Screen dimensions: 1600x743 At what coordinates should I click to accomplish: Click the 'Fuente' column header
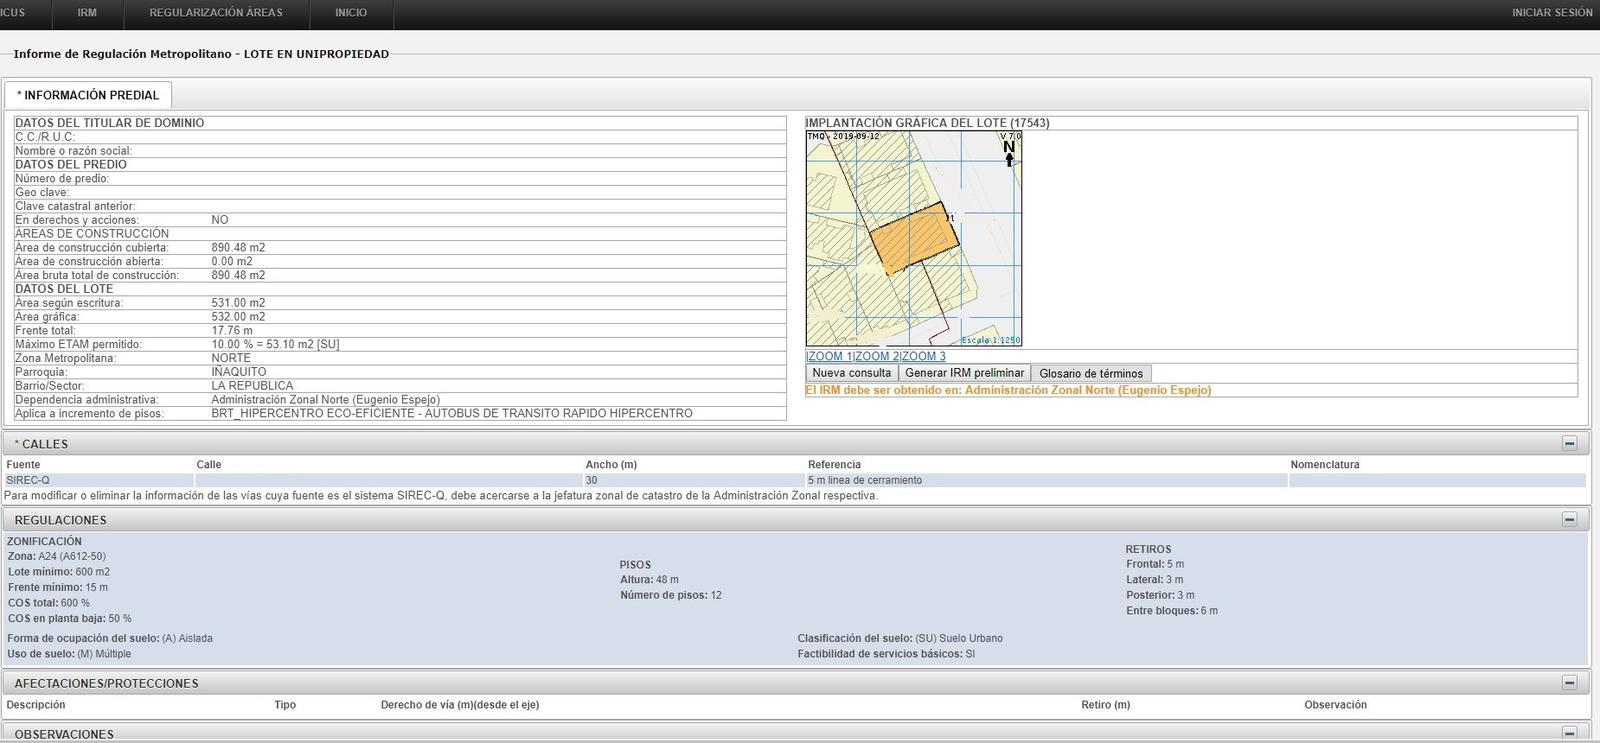23,464
